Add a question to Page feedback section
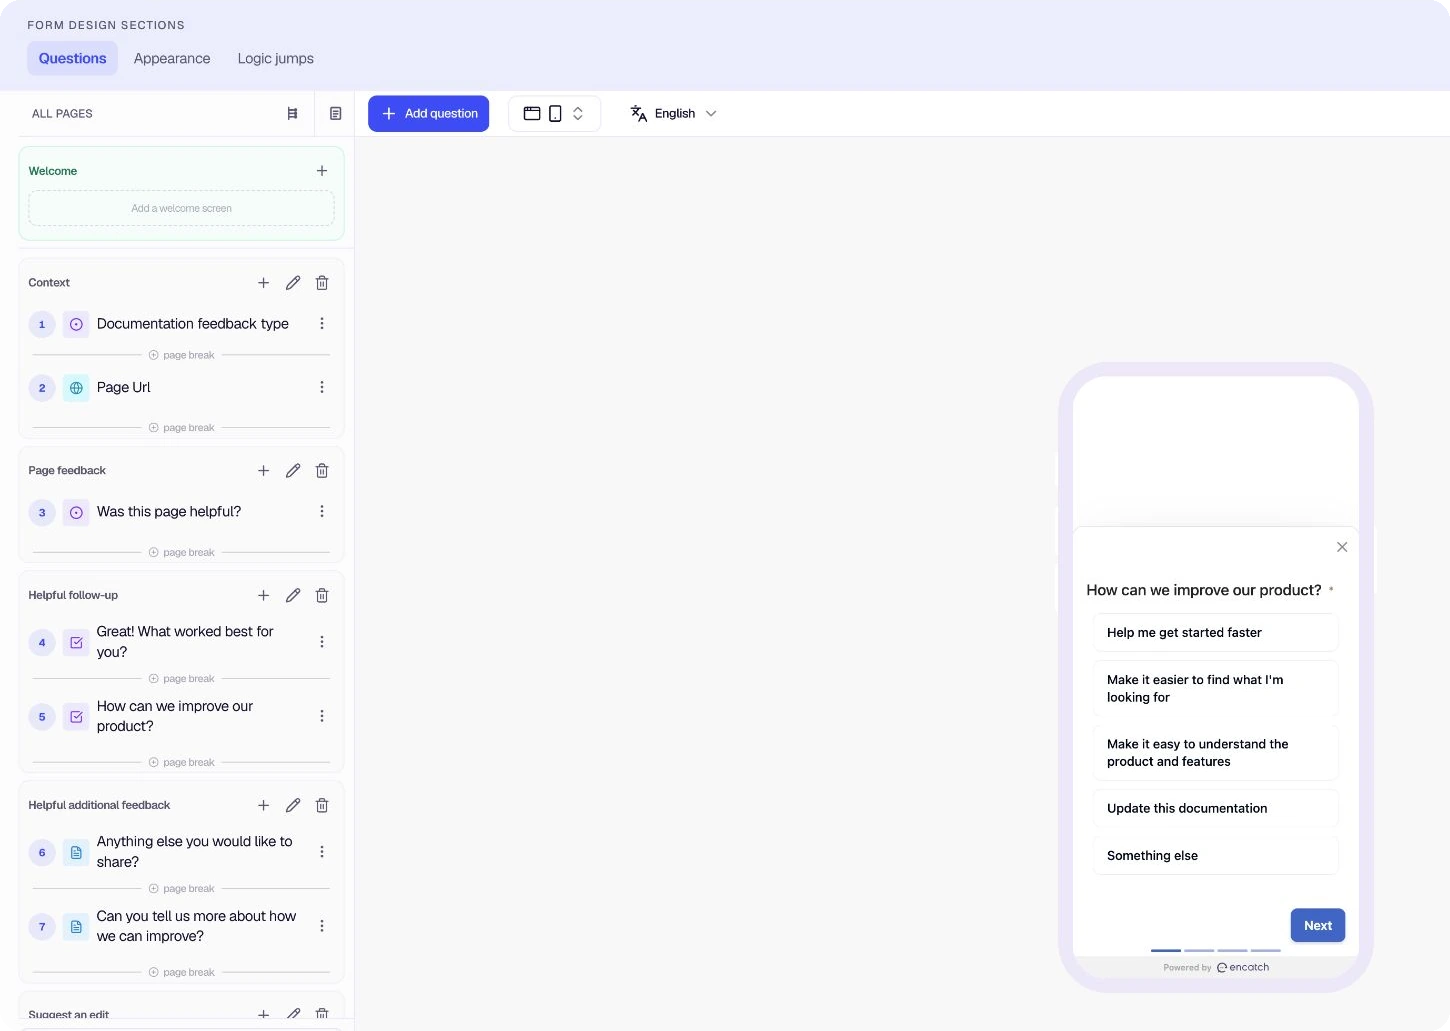The height and width of the screenshot is (1031, 1450). tap(264, 471)
